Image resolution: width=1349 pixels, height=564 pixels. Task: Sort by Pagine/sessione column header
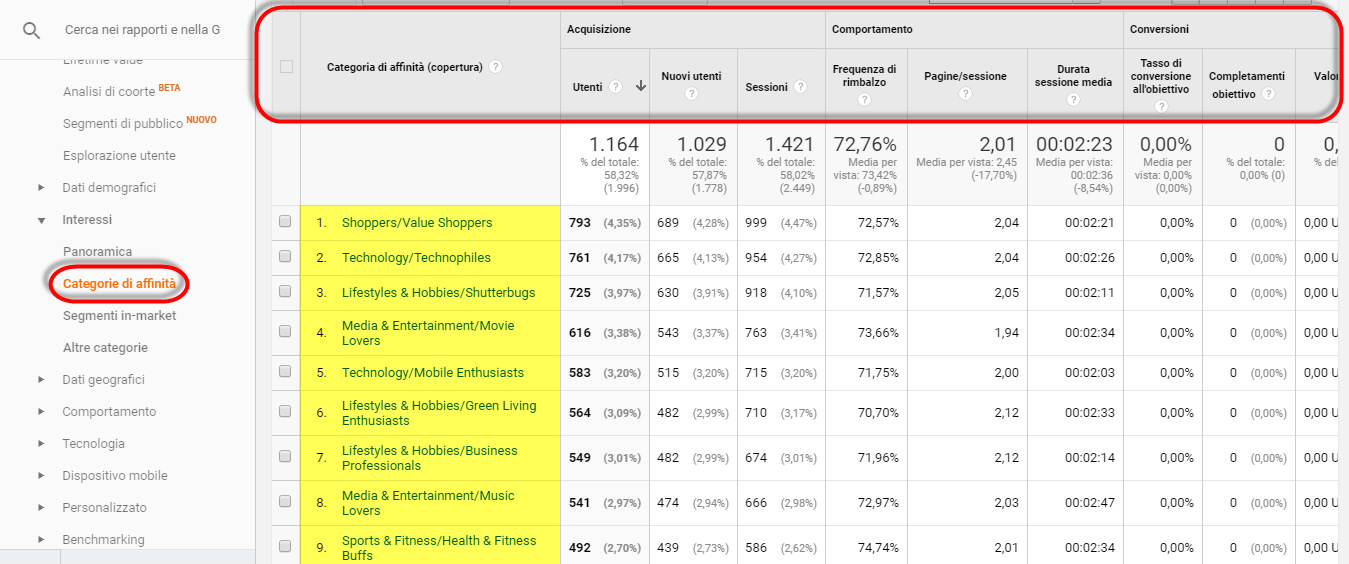tap(965, 76)
